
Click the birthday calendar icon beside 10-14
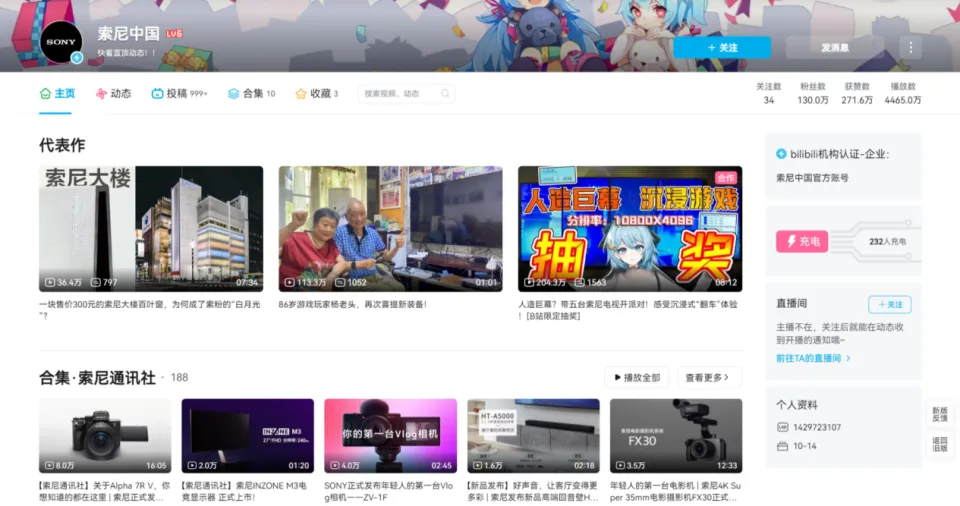click(782, 446)
